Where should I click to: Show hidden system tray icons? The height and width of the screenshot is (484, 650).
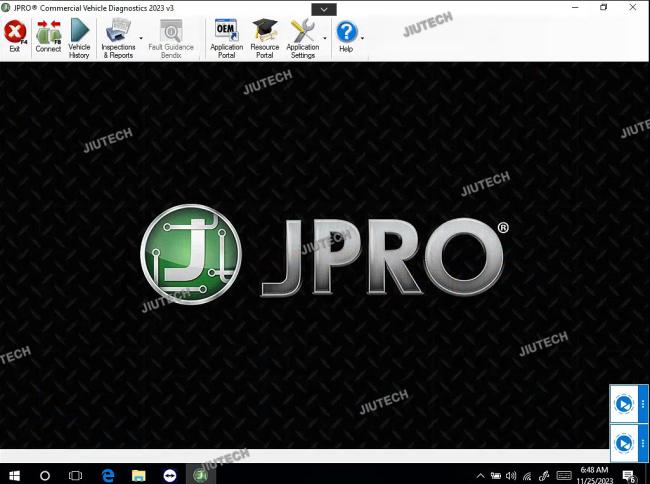pyautogui.click(x=480, y=475)
